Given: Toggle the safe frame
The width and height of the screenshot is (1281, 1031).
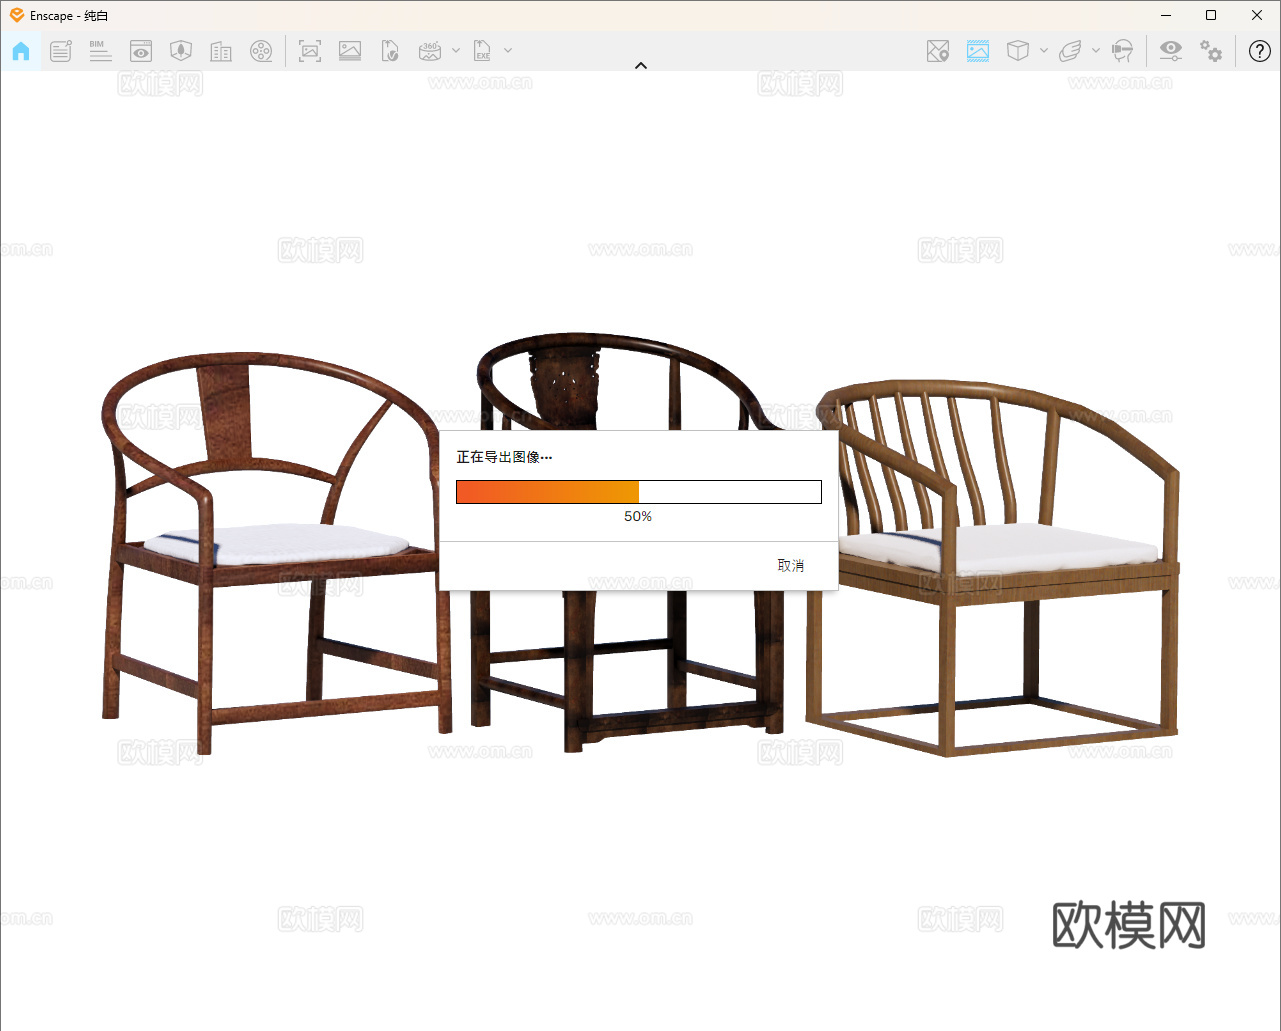Looking at the screenshot, I should click(978, 51).
